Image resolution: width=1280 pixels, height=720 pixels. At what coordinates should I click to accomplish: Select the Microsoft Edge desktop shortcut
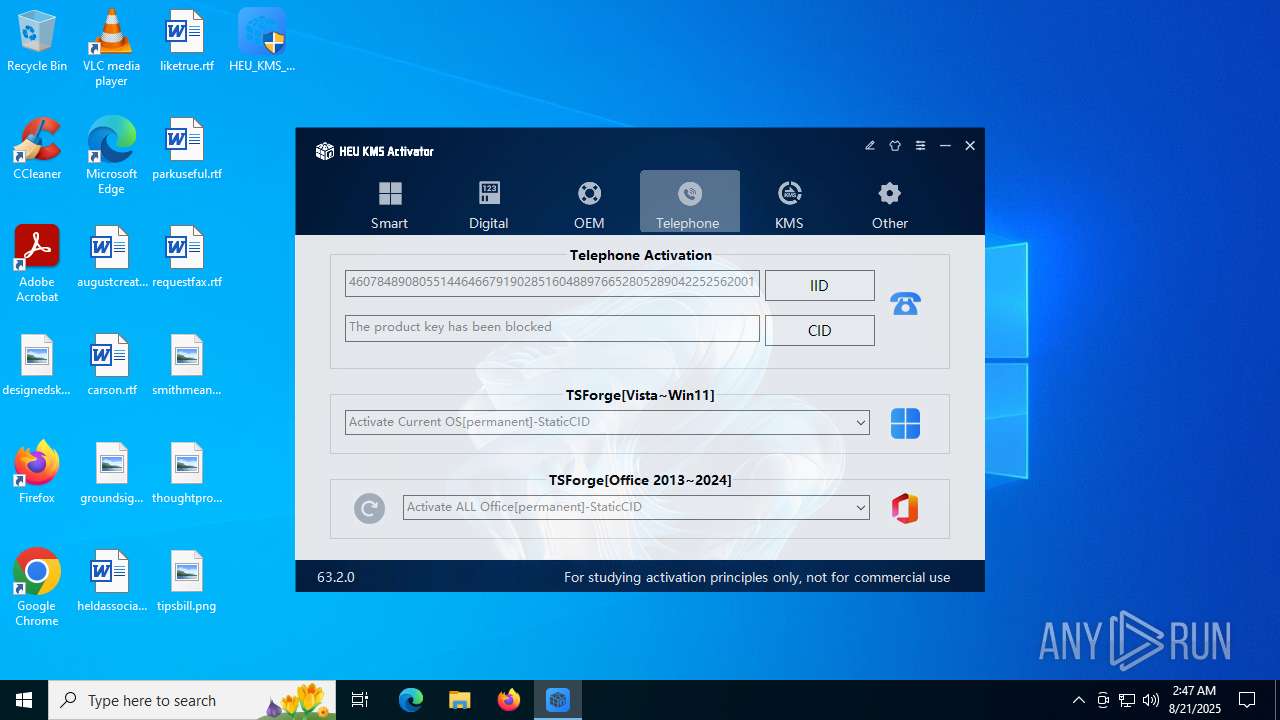pyautogui.click(x=111, y=156)
